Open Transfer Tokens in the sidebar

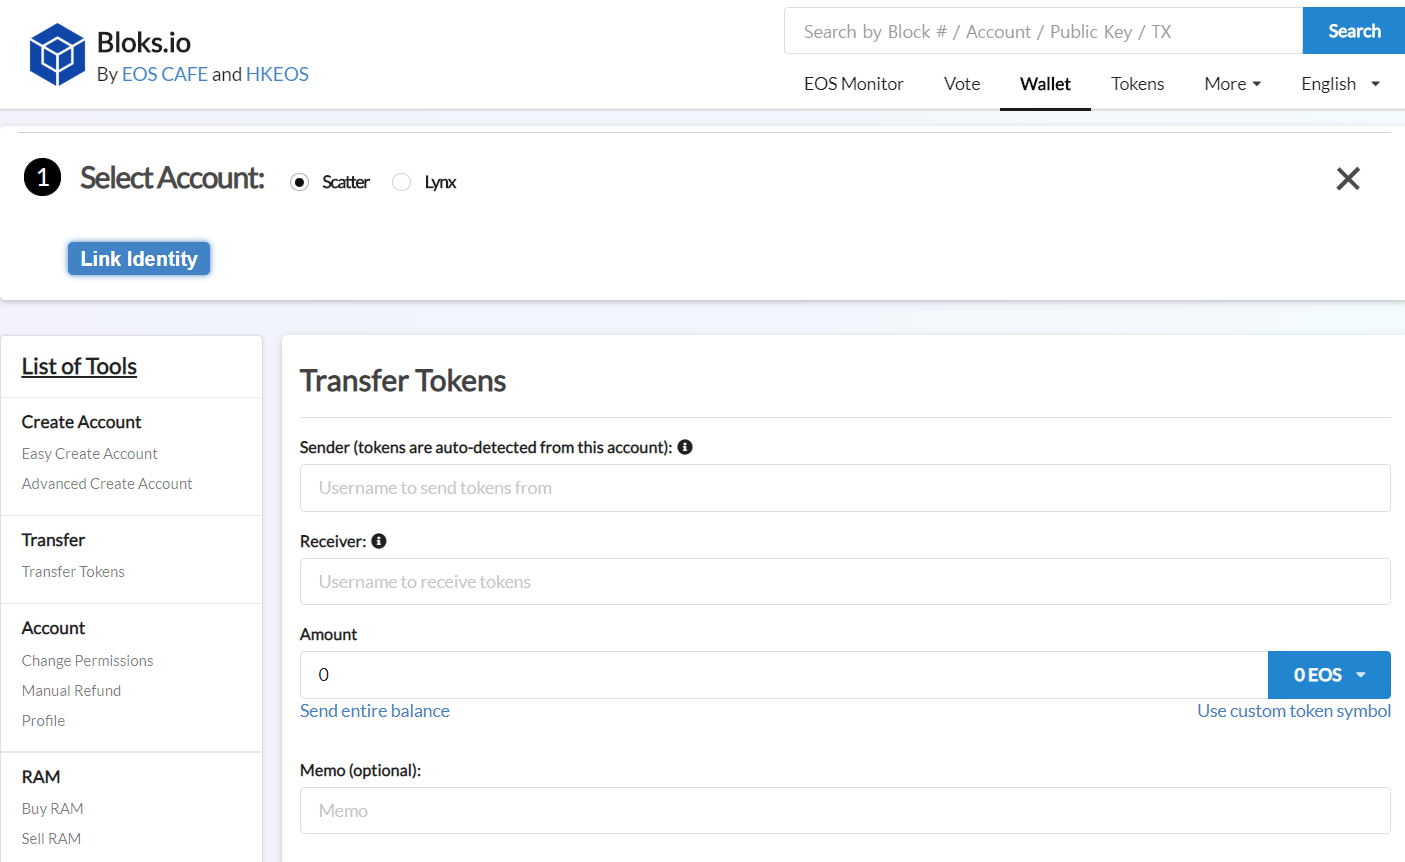point(73,572)
